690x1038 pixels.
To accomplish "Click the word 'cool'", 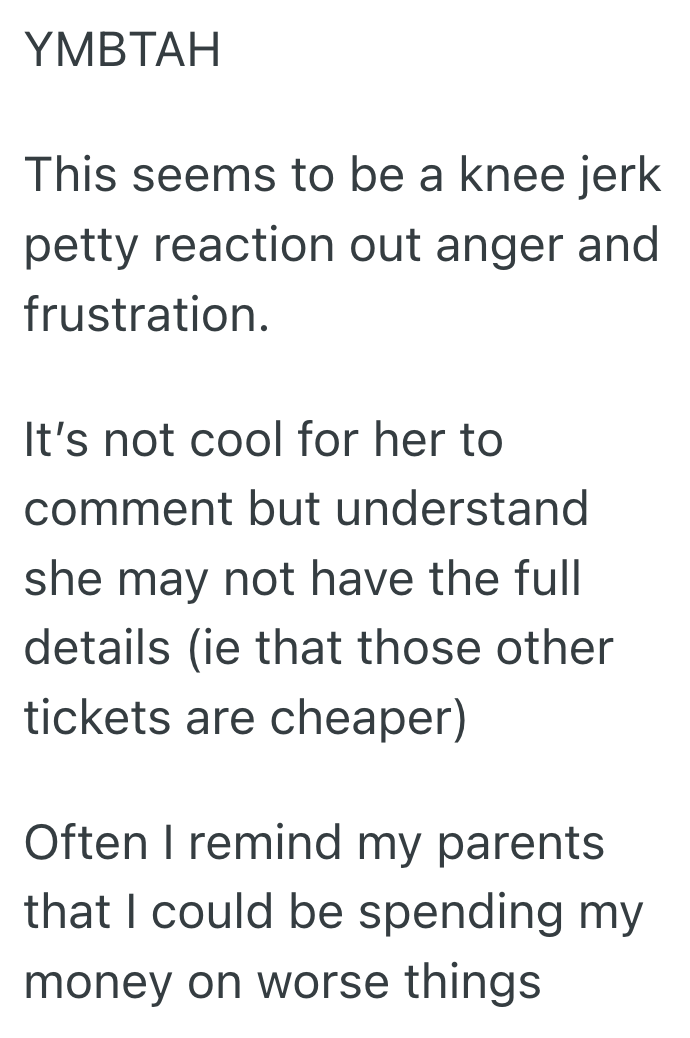I will point(234,440).
